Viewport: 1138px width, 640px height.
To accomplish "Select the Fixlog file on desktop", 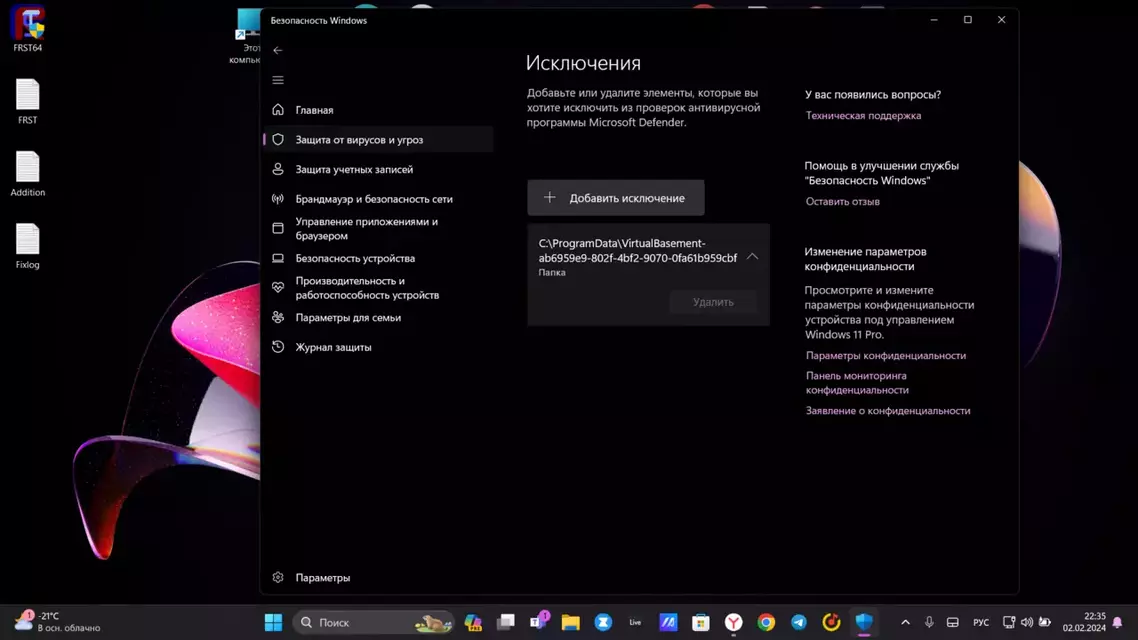I will [x=28, y=247].
